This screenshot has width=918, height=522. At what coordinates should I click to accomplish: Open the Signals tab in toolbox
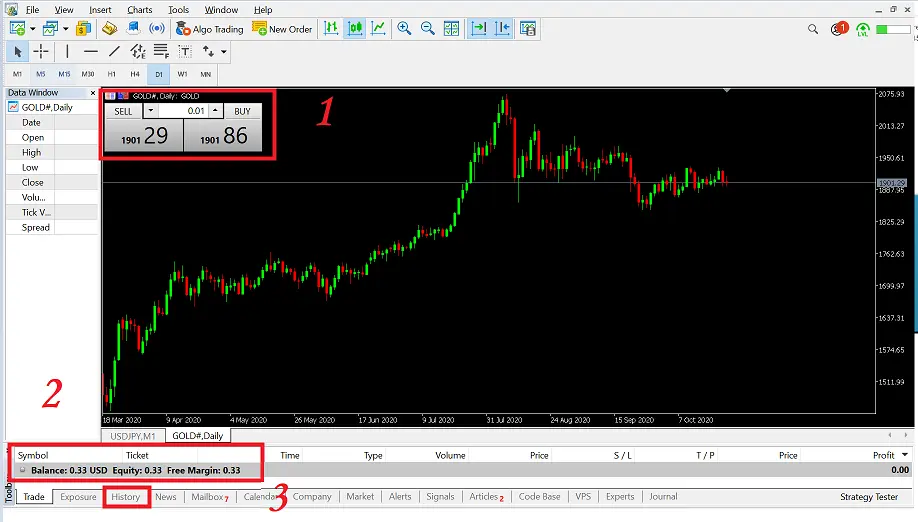click(440, 496)
